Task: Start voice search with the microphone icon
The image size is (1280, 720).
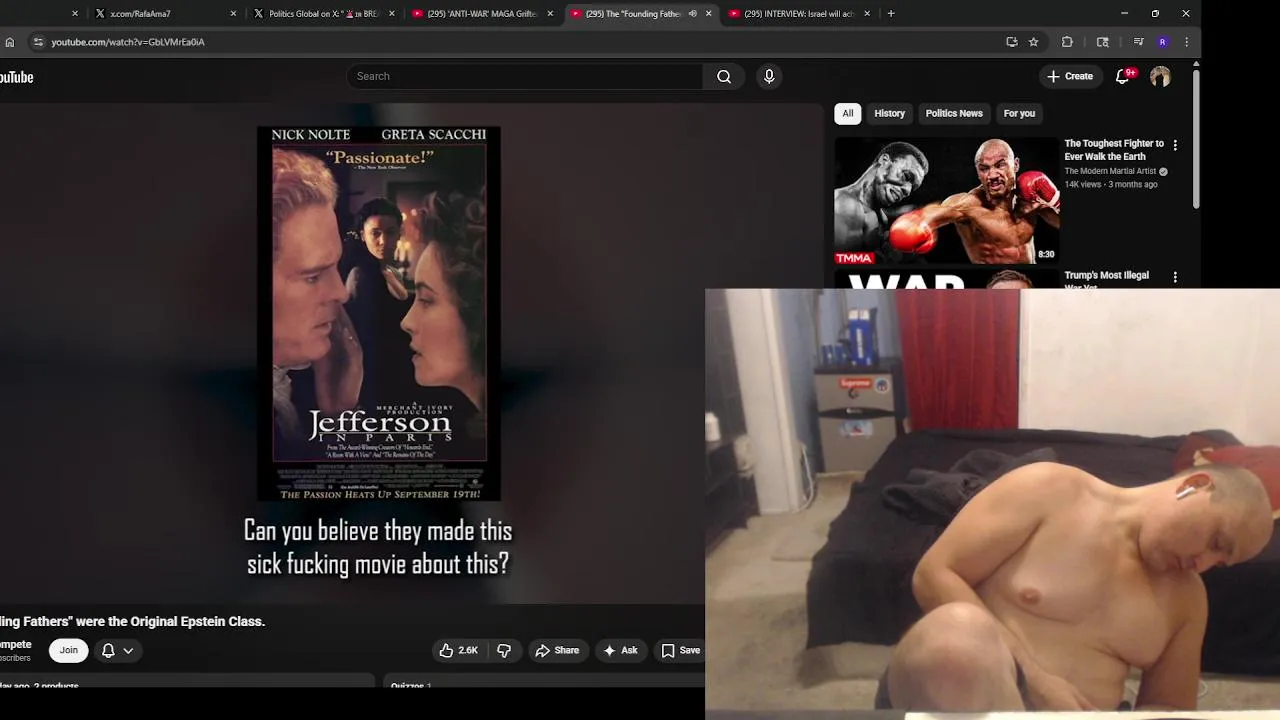Action: [x=769, y=76]
